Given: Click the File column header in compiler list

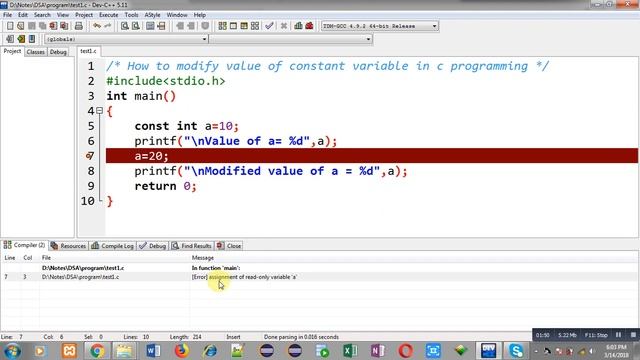Looking at the screenshot, I should 46,258.
